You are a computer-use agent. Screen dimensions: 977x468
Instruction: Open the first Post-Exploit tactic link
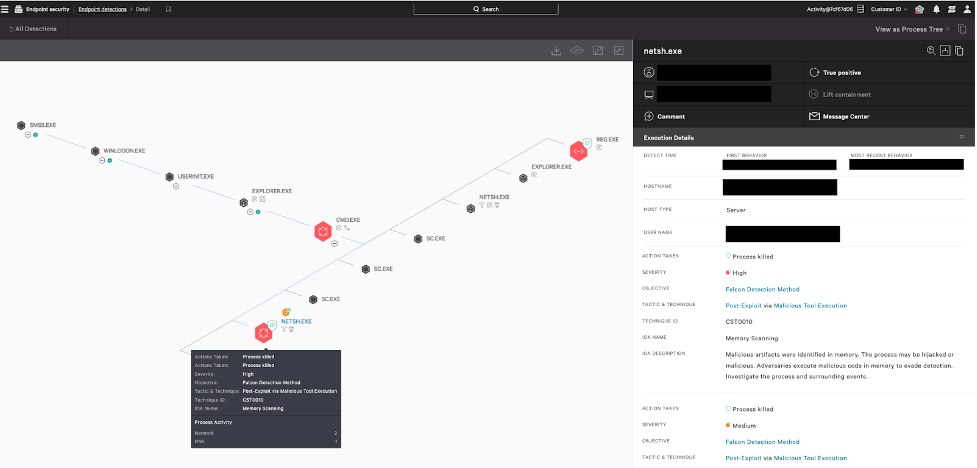[x=743, y=305]
